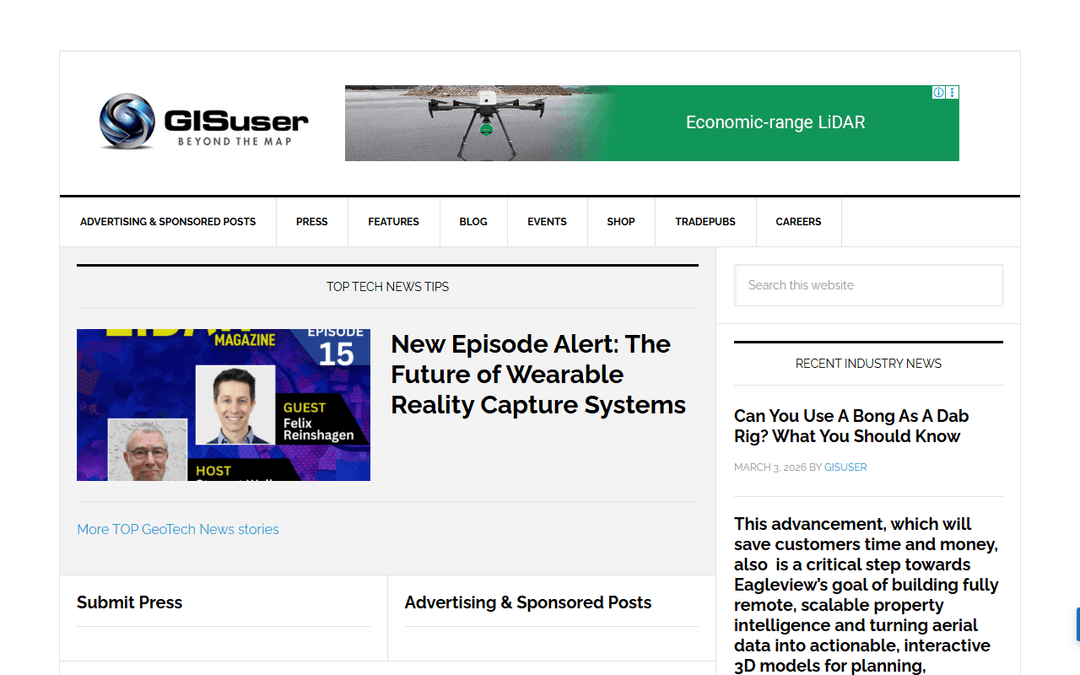The height and width of the screenshot is (675, 1080).
Task: Click the BEYOND THE MAP tagline
Action: click(235, 141)
